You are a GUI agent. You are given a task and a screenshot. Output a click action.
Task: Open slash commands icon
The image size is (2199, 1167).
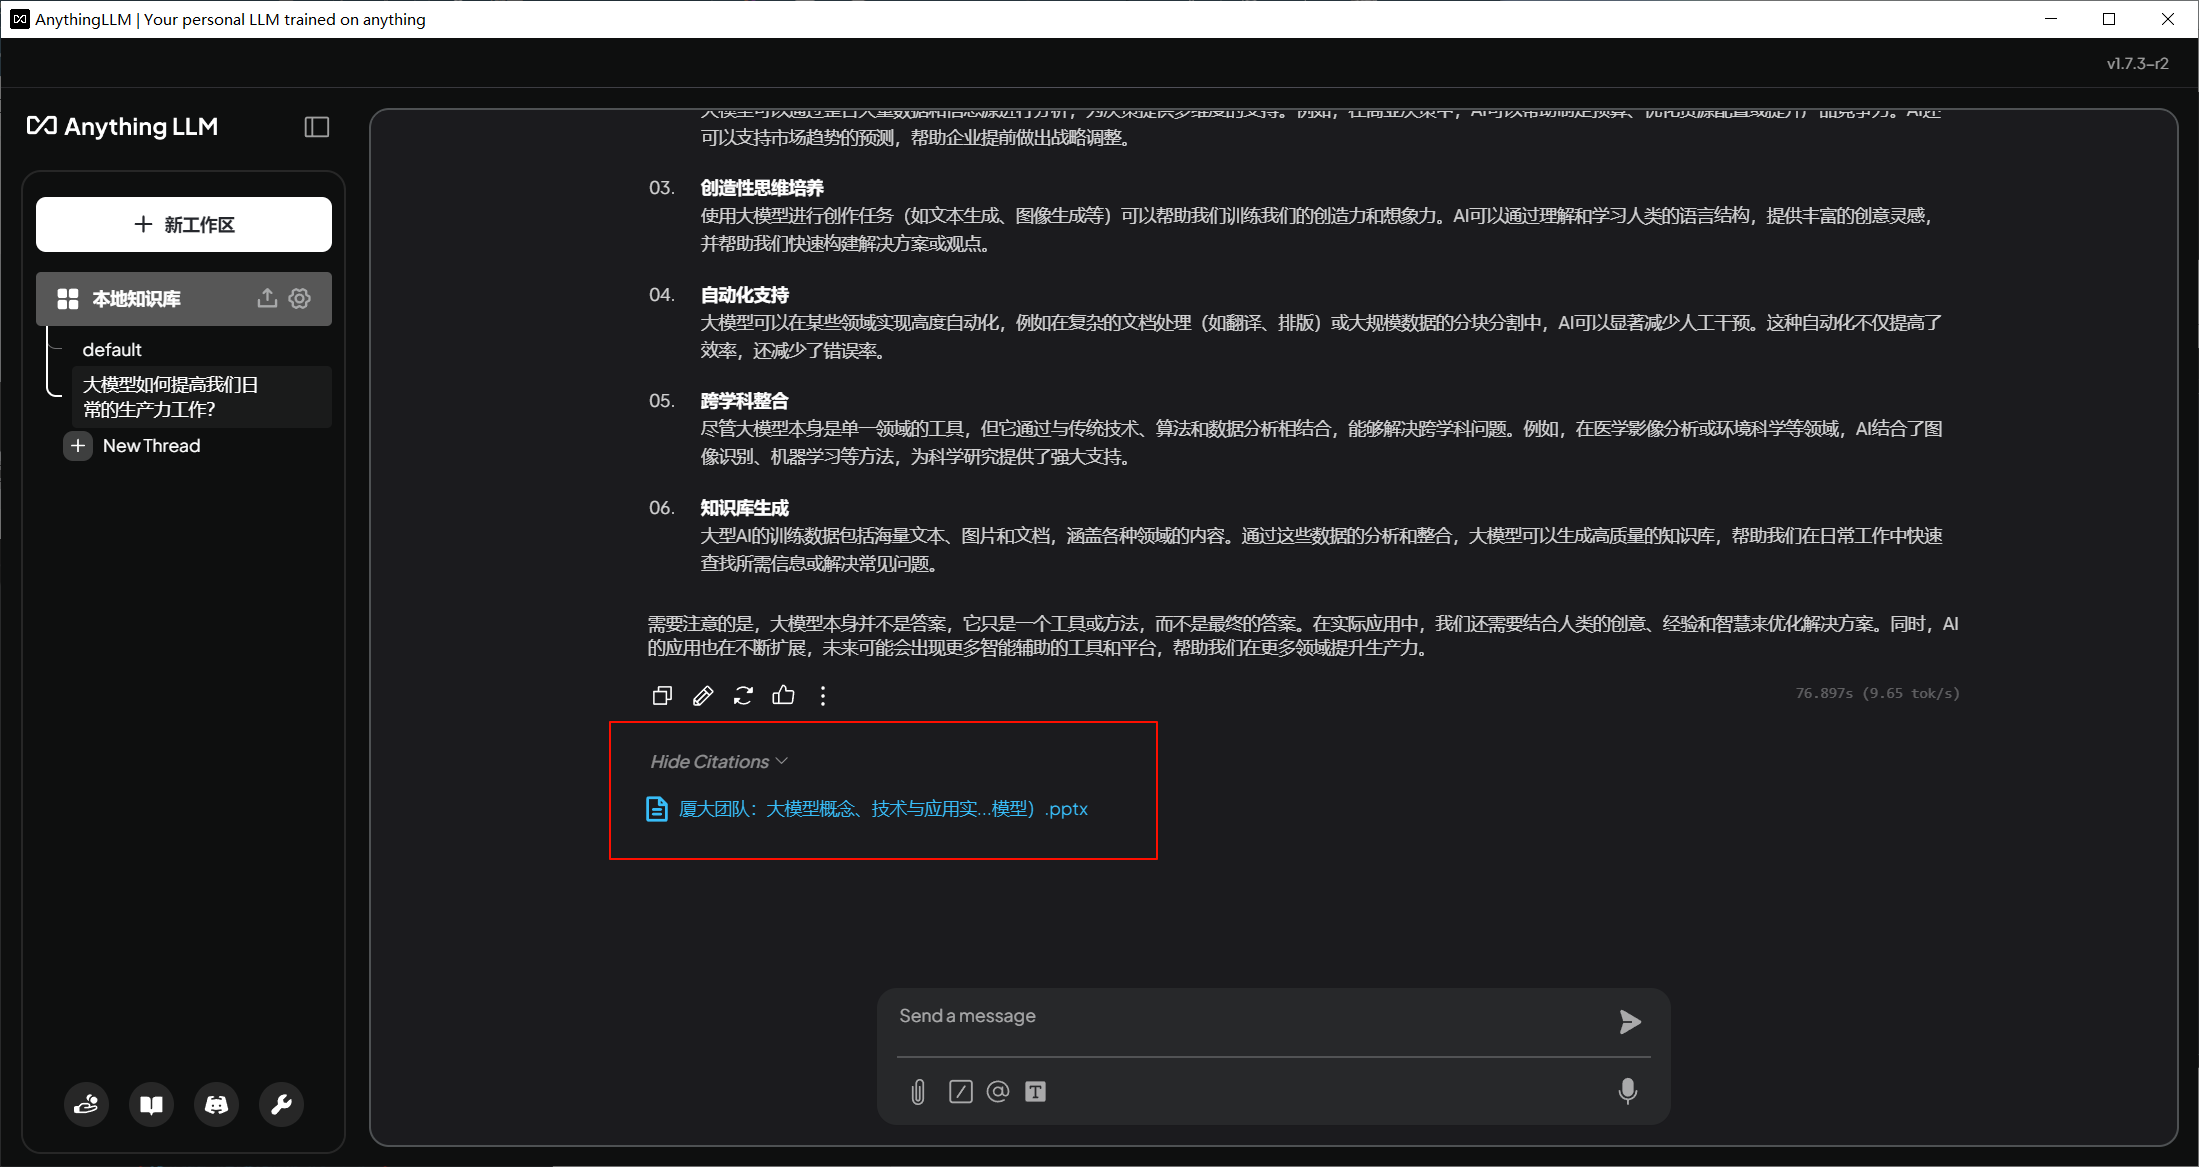coord(961,1092)
